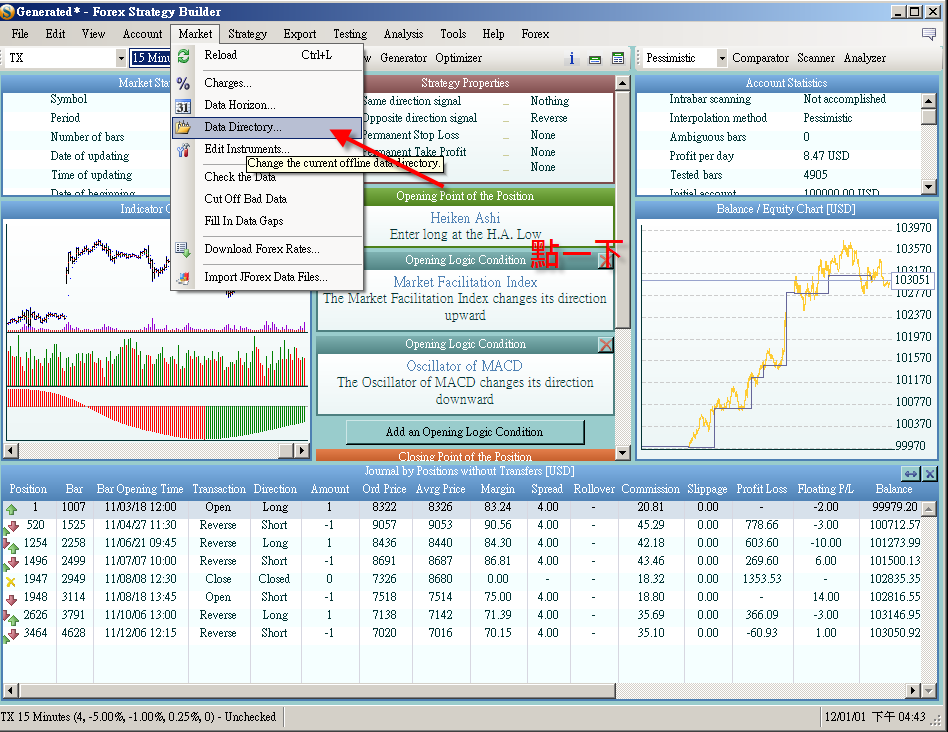Screen dimensions: 948x732
Task: Click indicator chart scrollbar right arrow
Action: tap(301, 450)
